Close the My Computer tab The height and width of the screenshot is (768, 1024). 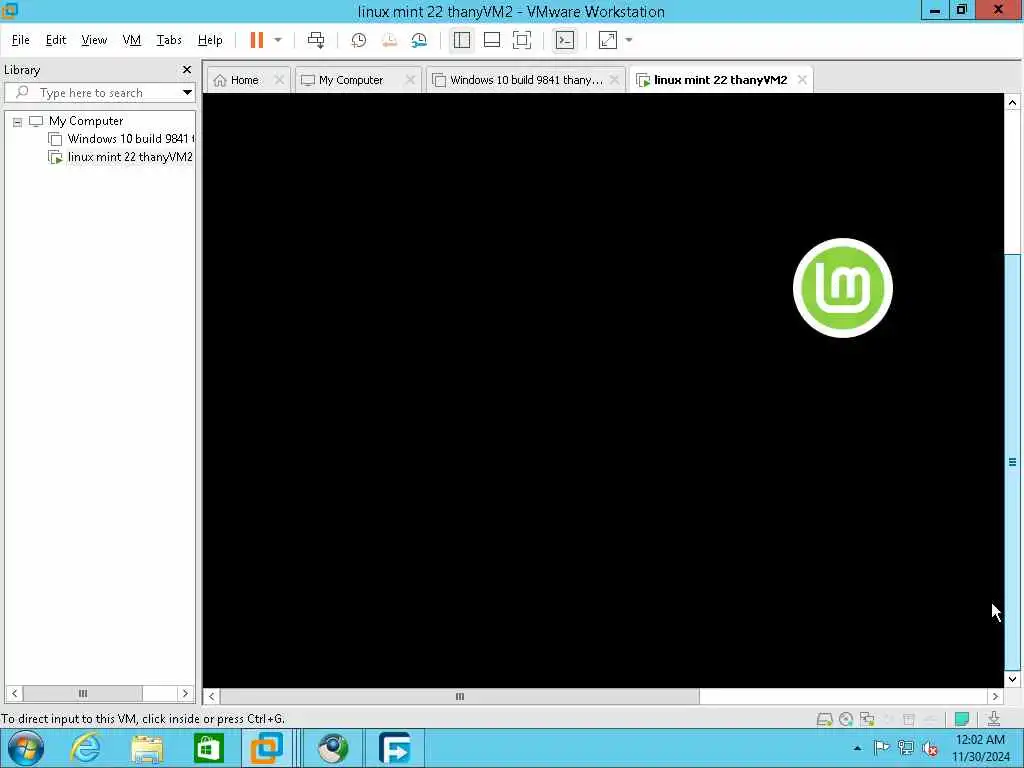pos(410,80)
